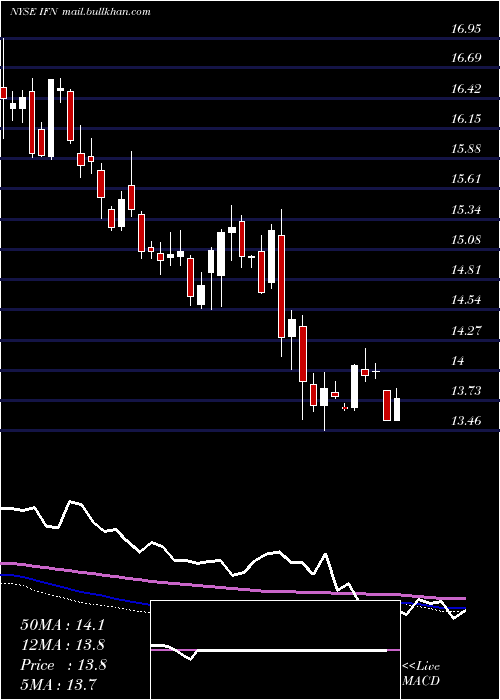Image resolution: width=500 pixels, height=700 pixels.
Task: Click the '50MA : 14.1' indicator text
Action: (62, 625)
